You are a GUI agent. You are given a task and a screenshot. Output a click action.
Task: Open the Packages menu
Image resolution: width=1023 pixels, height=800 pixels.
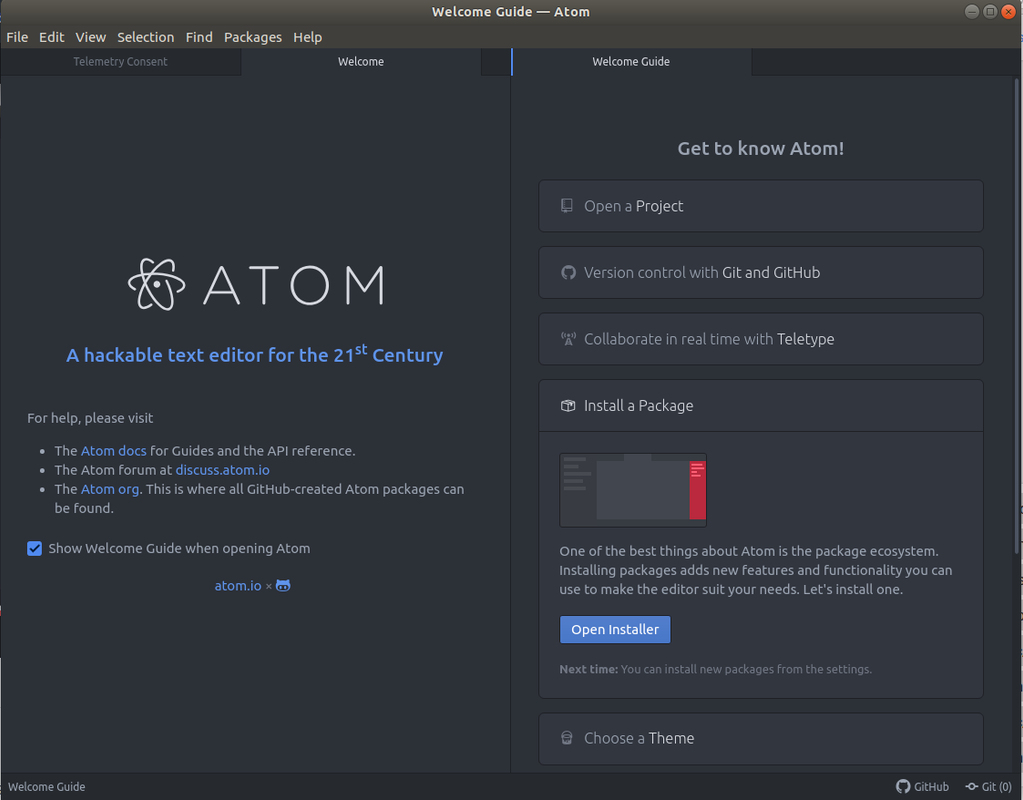click(x=252, y=37)
